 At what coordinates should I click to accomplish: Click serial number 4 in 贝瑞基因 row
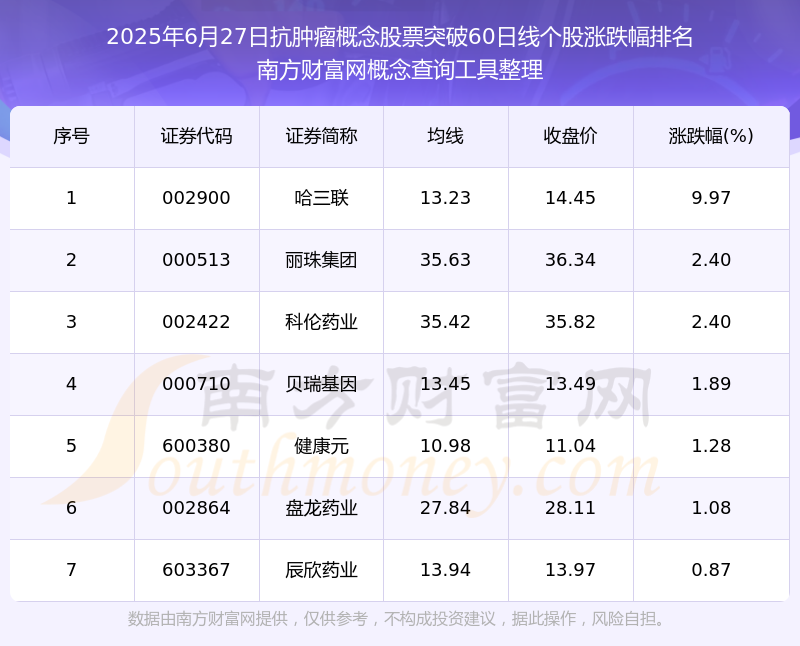[71, 384]
